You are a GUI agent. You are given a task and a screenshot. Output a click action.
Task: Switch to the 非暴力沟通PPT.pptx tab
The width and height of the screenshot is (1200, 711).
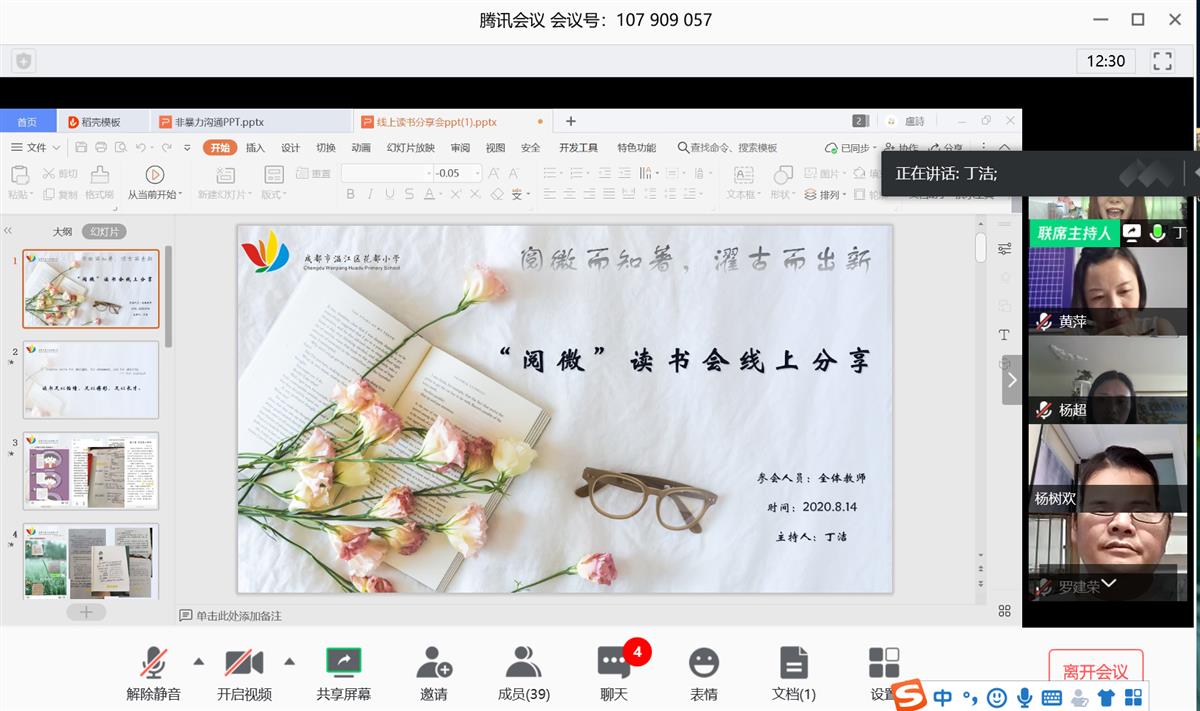tap(220, 122)
